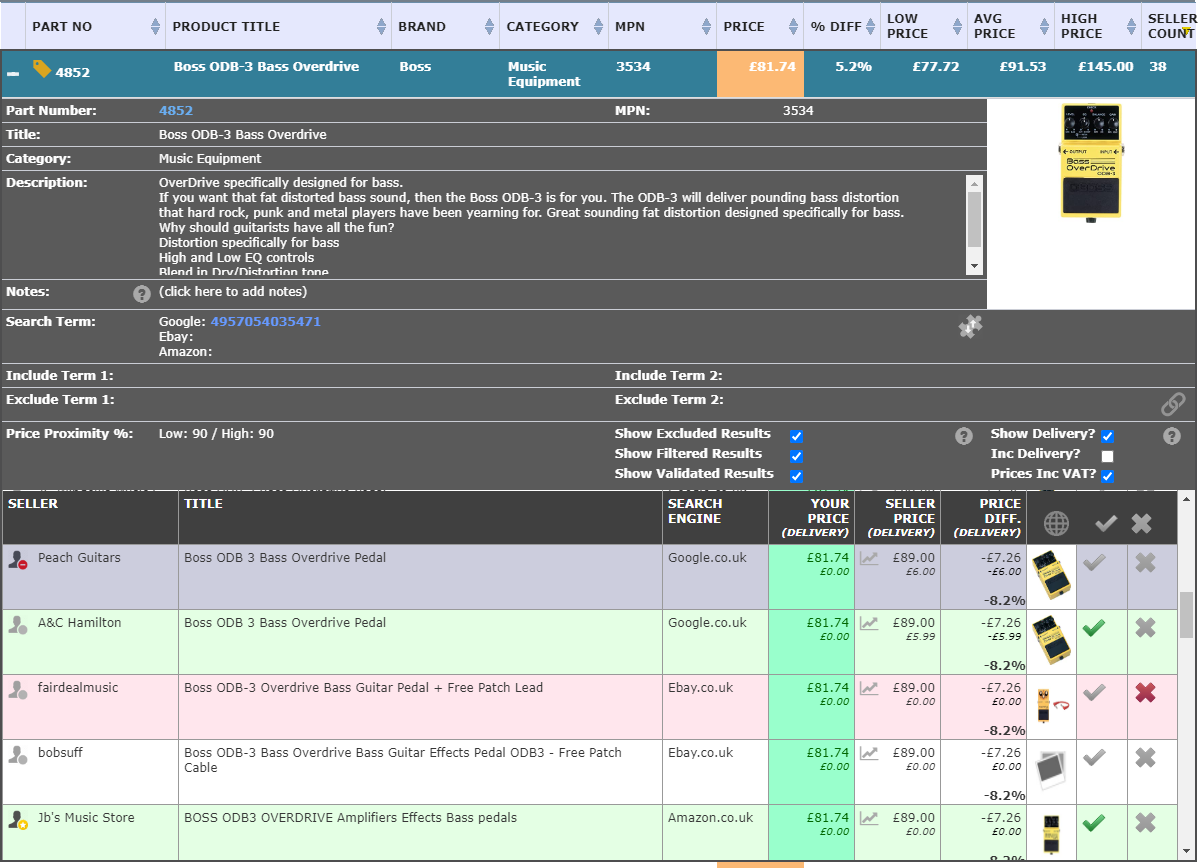Click the Price Proximity value Low: 90 / High: 90

point(216,434)
